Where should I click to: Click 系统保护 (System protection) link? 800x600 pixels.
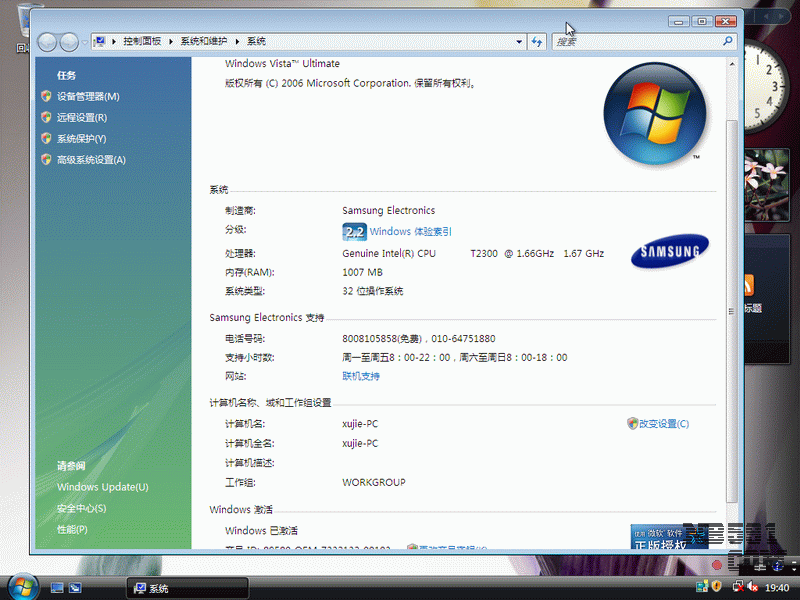pyautogui.click(x=81, y=139)
